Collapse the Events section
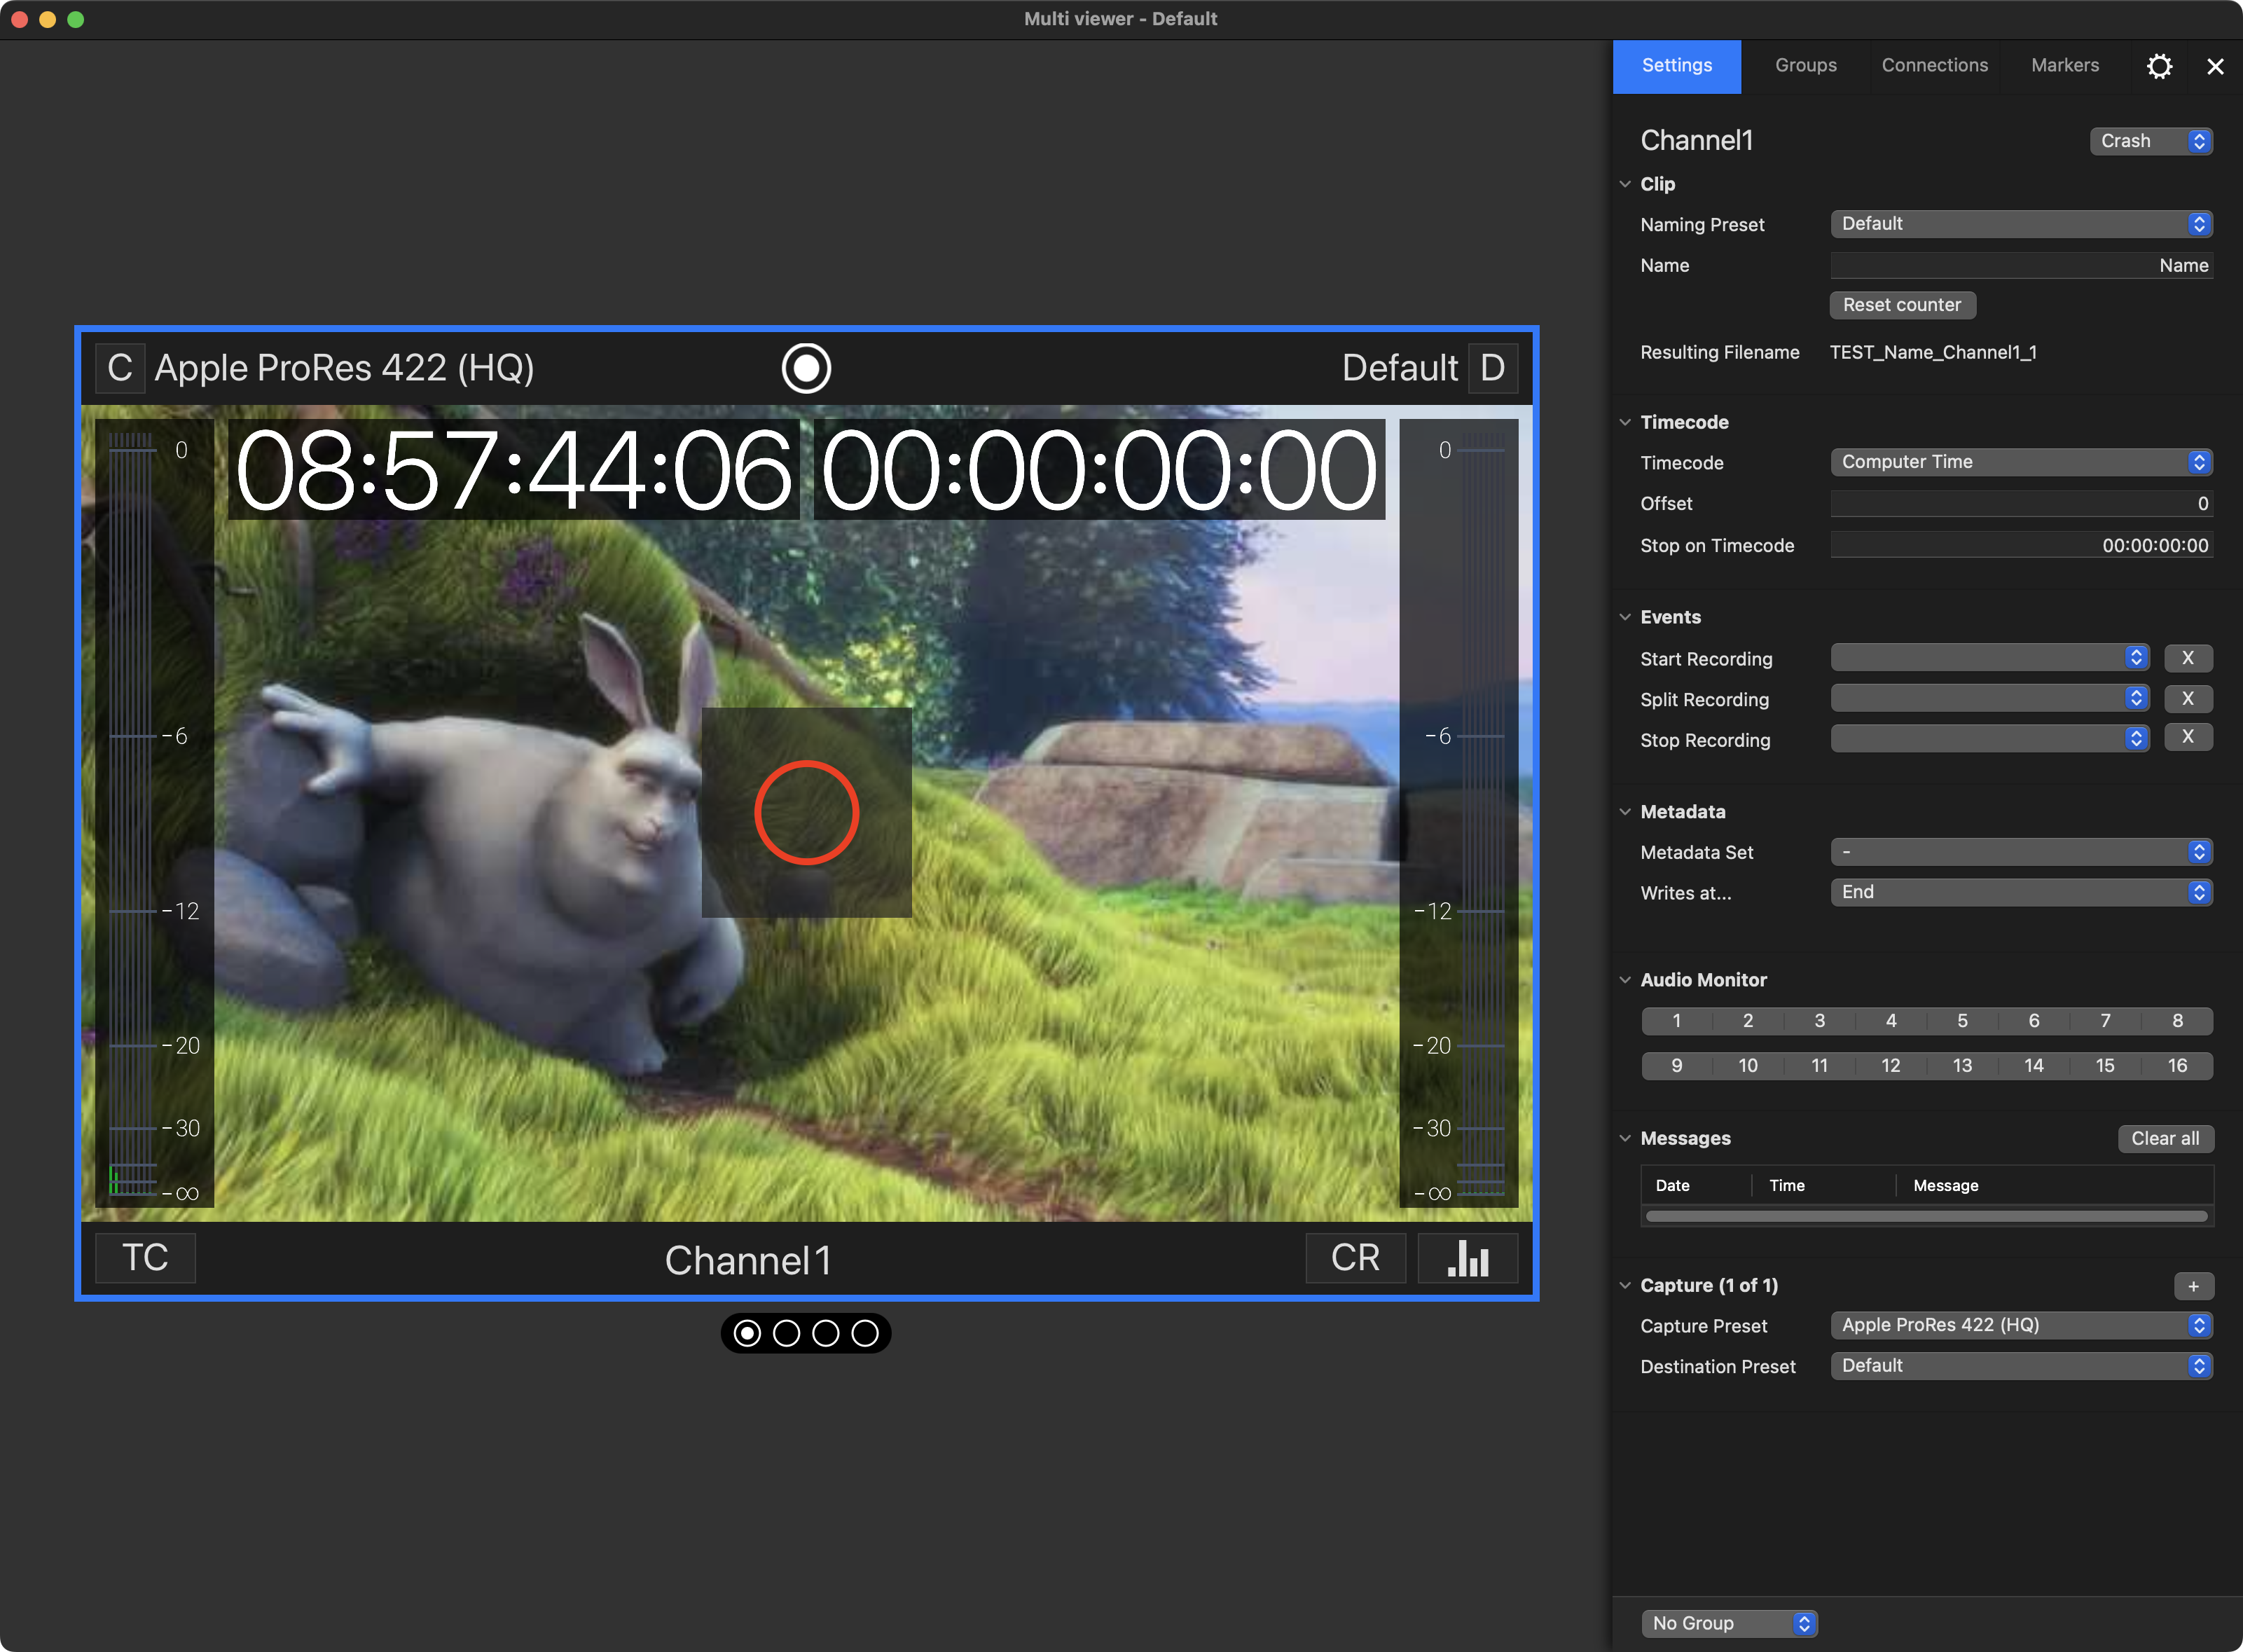This screenshot has height=1652, width=2243. tap(1625, 617)
